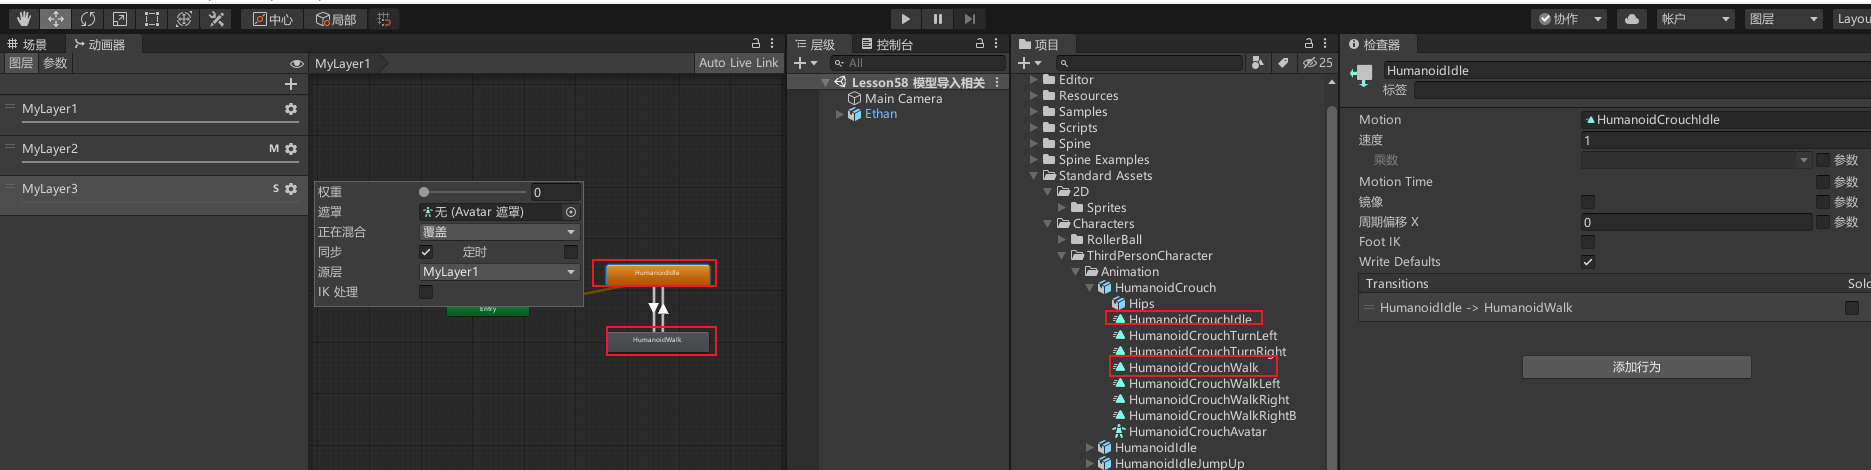Lock the Animator panel

point(756,44)
